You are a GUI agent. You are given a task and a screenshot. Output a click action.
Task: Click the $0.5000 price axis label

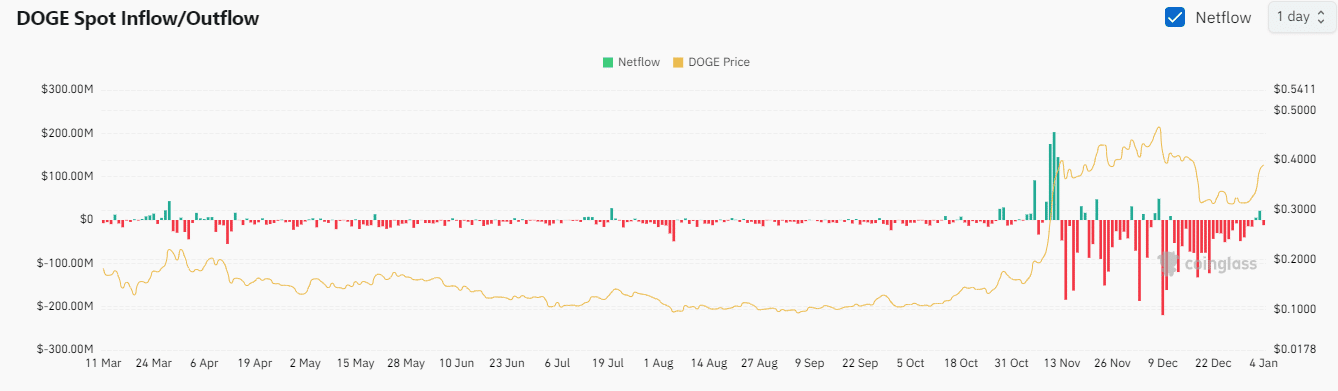(x=1295, y=109)
